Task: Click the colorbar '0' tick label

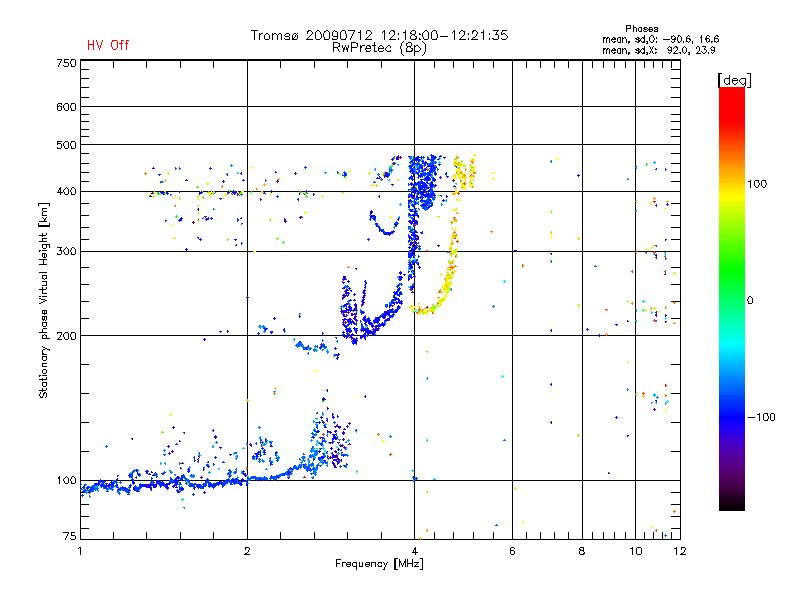Action: coord(750,301)
